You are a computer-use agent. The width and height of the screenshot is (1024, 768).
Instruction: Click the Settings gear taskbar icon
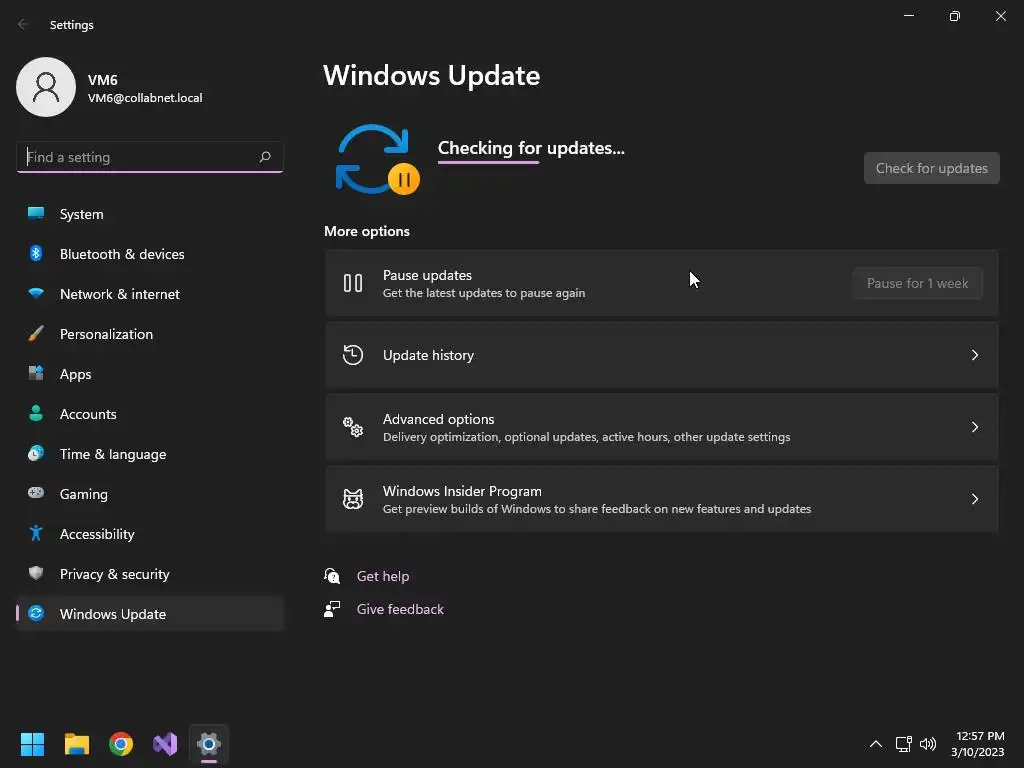(x=209, y=743)
